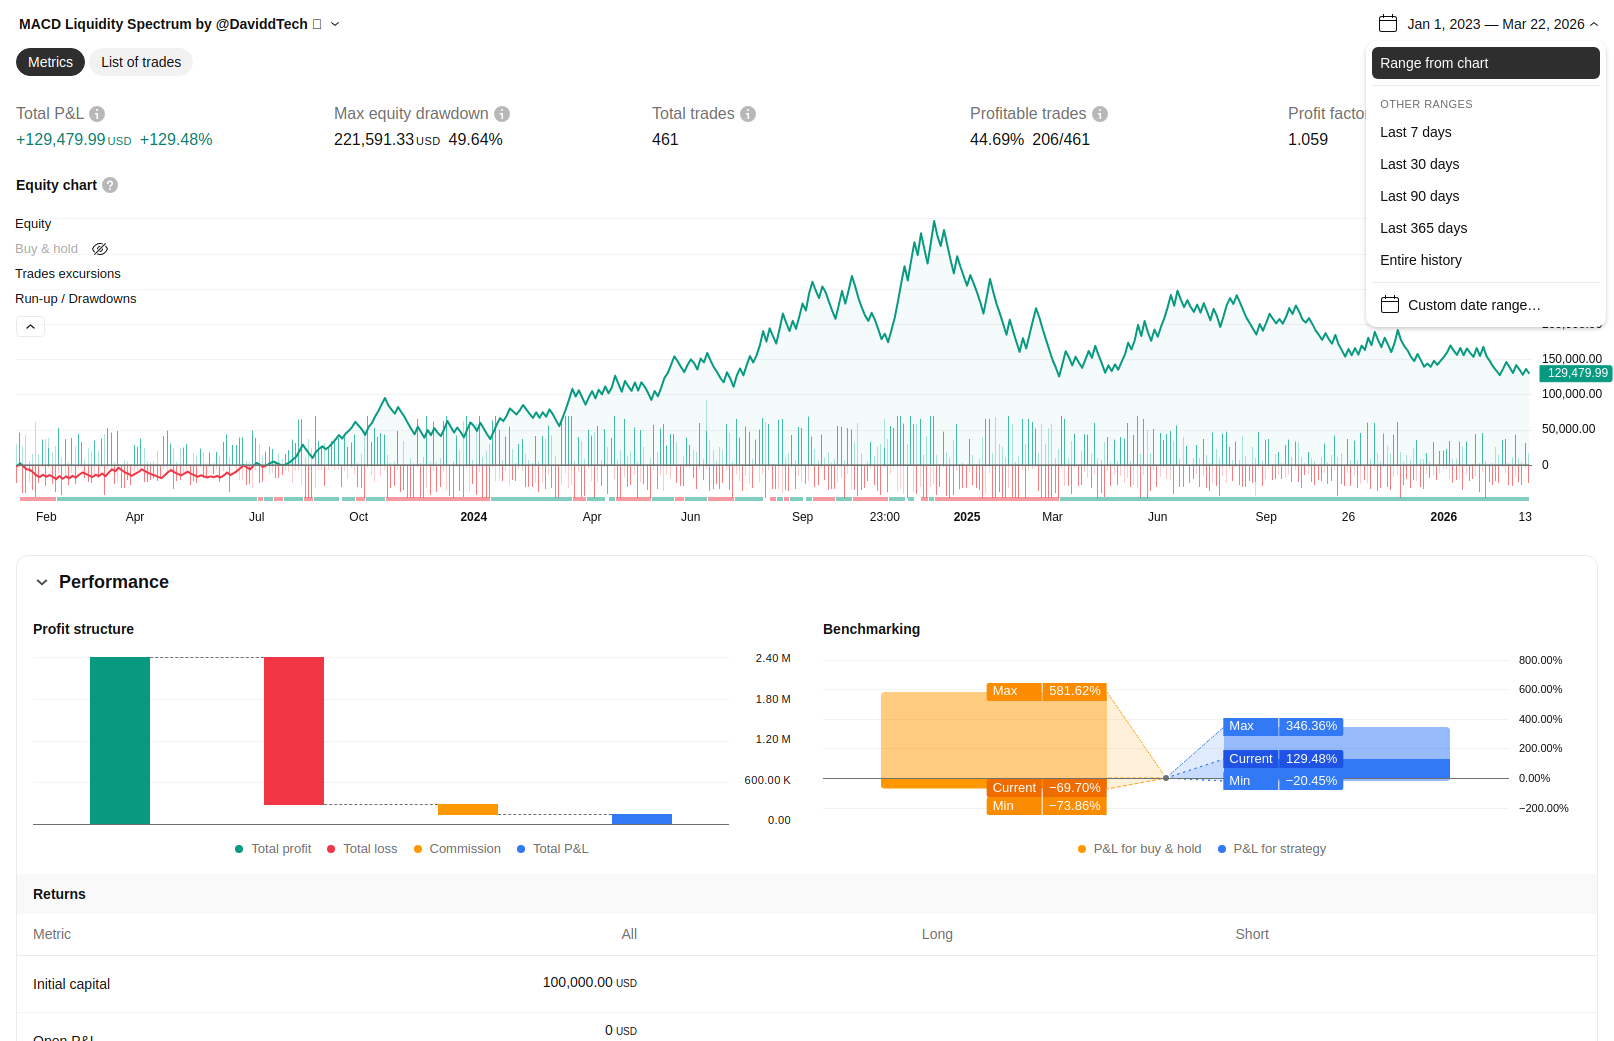
Task: Toggle the Equity series in chart legend
Action: tap(33, 224)
